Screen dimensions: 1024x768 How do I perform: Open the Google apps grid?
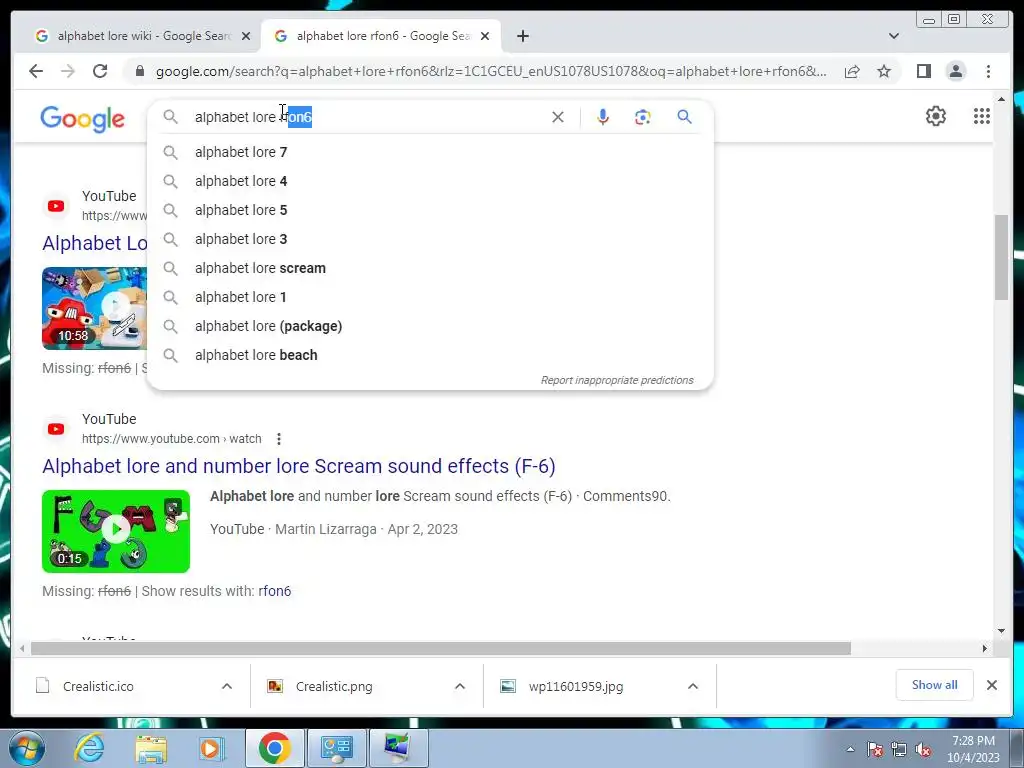pyautogui.click(x=982, y=116)
